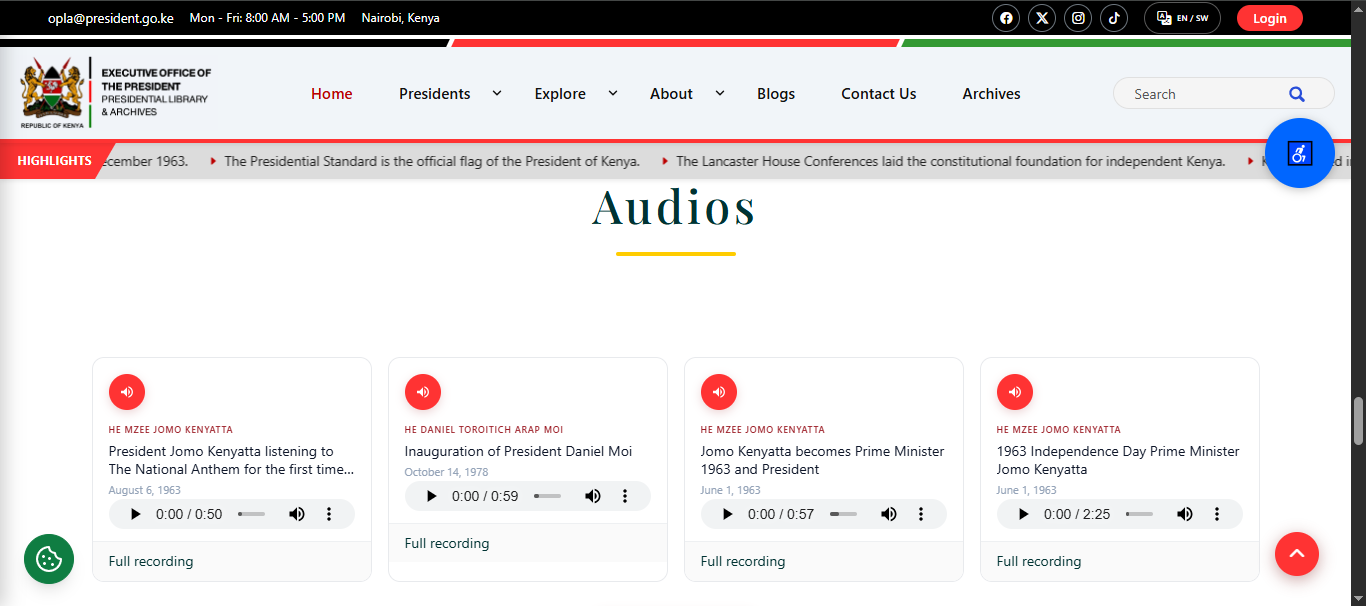Mute the National Anthem audio player
Screen dimensions: 1366x606
click(297, 514)
